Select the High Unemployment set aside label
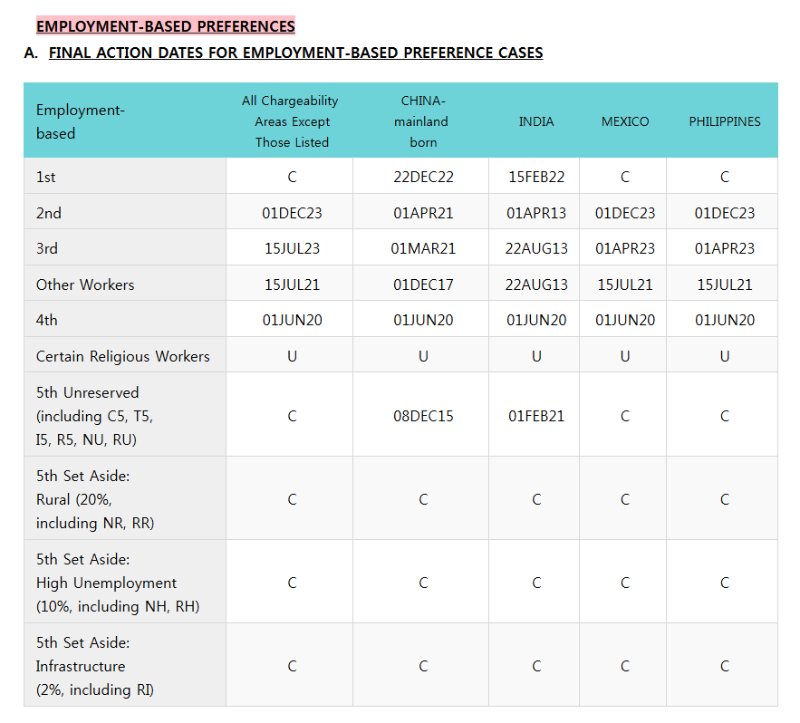The width and height of the screenshot is (800, 723). tap(118, 583)
